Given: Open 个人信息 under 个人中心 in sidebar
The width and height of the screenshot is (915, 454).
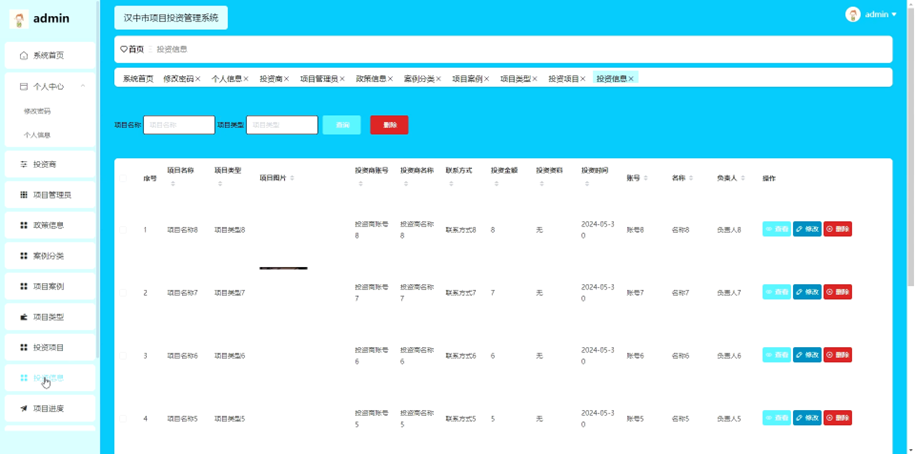Looking at the screenshot, I should (x=37, y=135).
